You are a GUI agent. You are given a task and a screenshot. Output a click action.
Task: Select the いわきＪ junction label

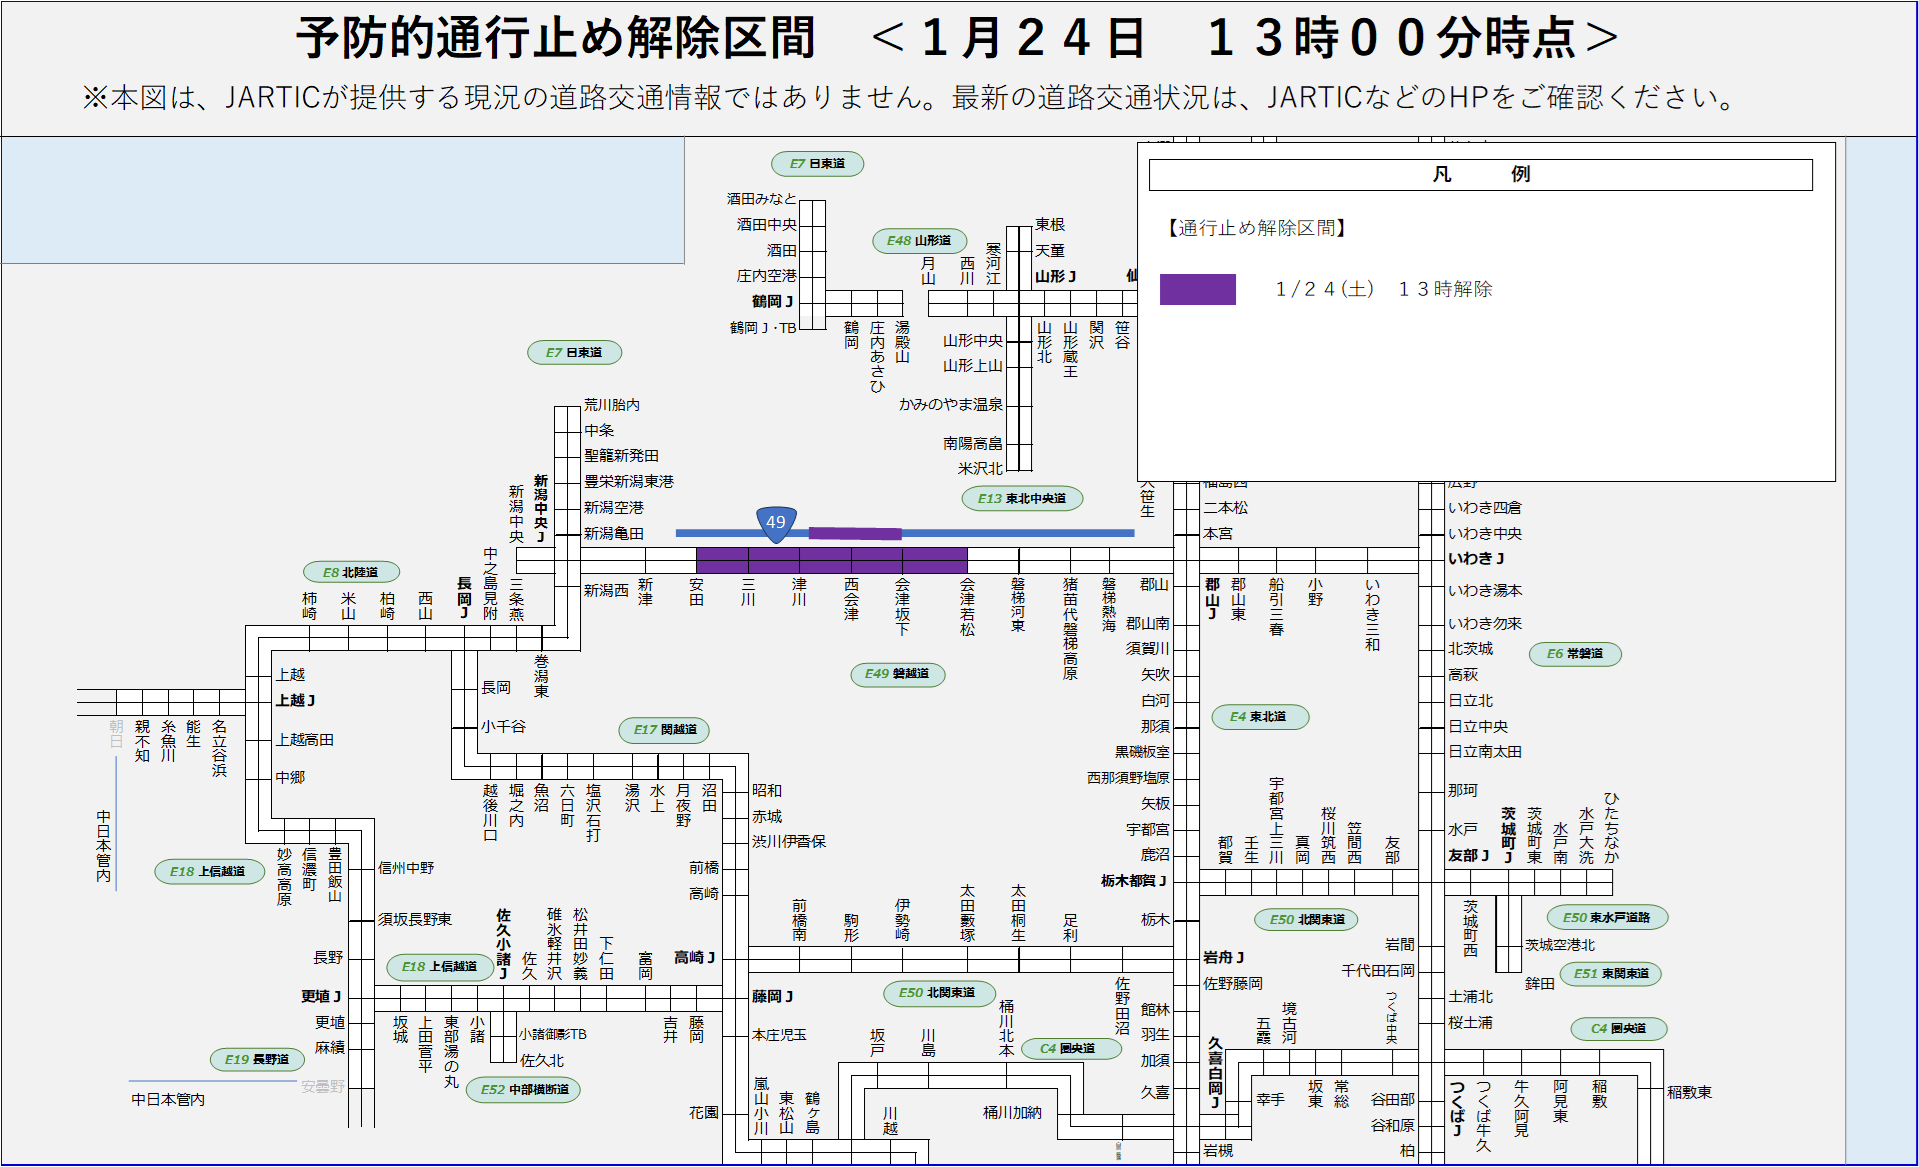pyautogui.click(x=1476, y=559)
